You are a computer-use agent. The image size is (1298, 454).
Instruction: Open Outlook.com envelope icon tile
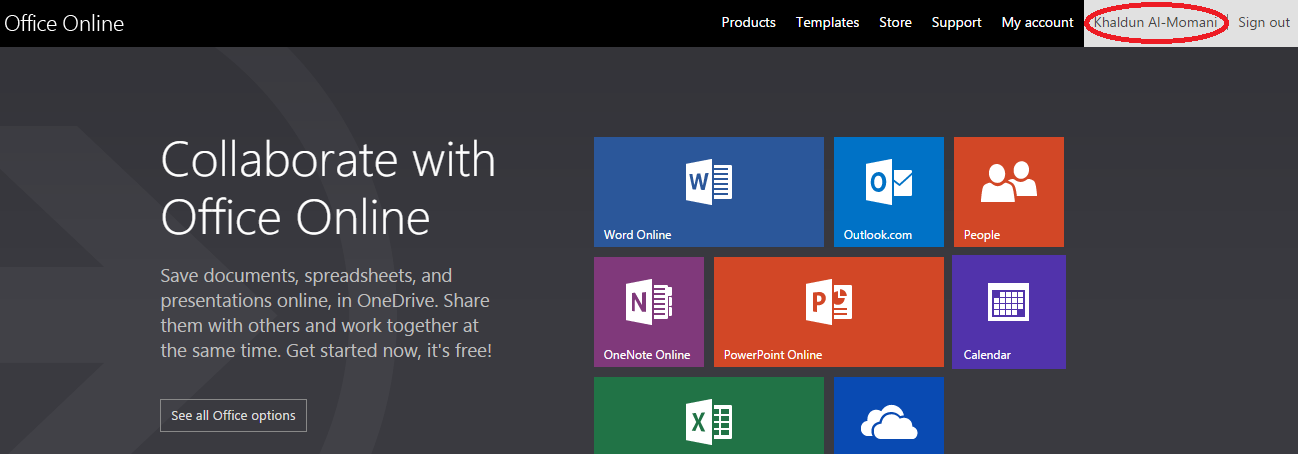889,182
